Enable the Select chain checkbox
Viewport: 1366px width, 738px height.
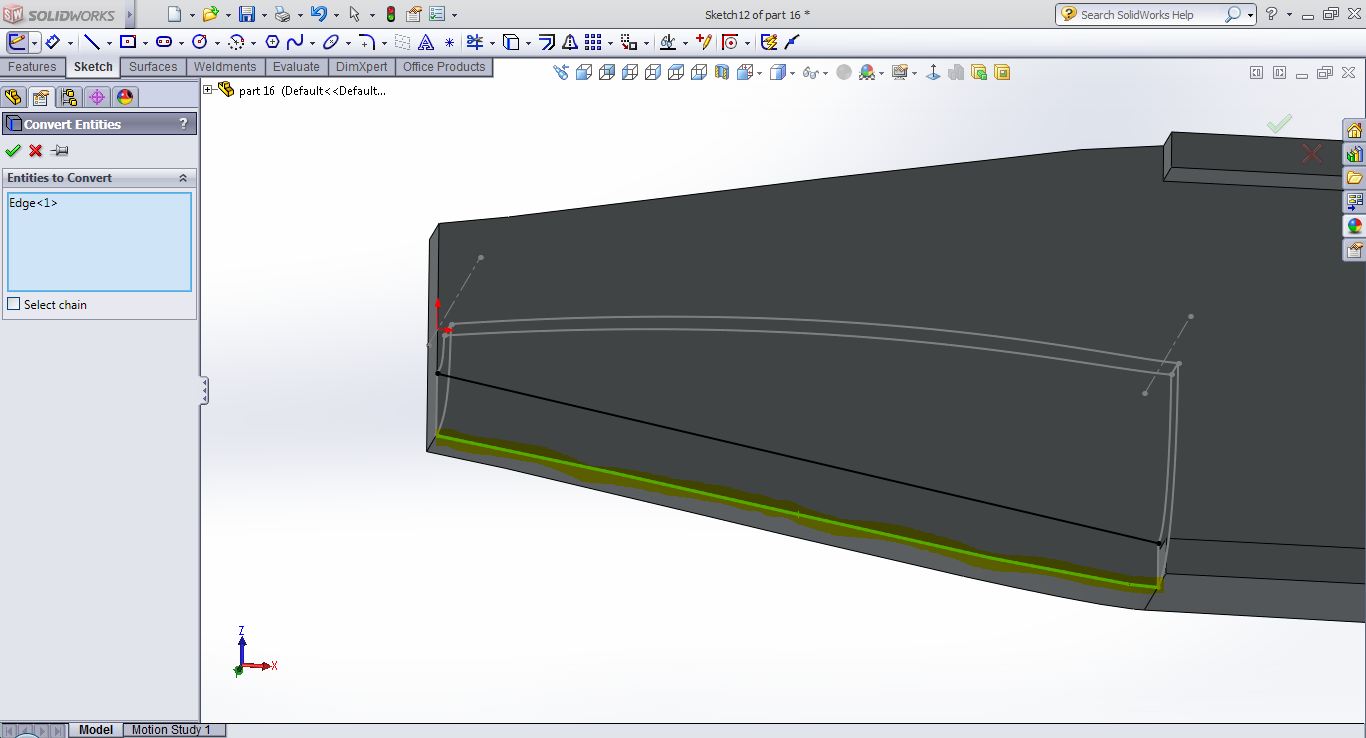[14, 304]
